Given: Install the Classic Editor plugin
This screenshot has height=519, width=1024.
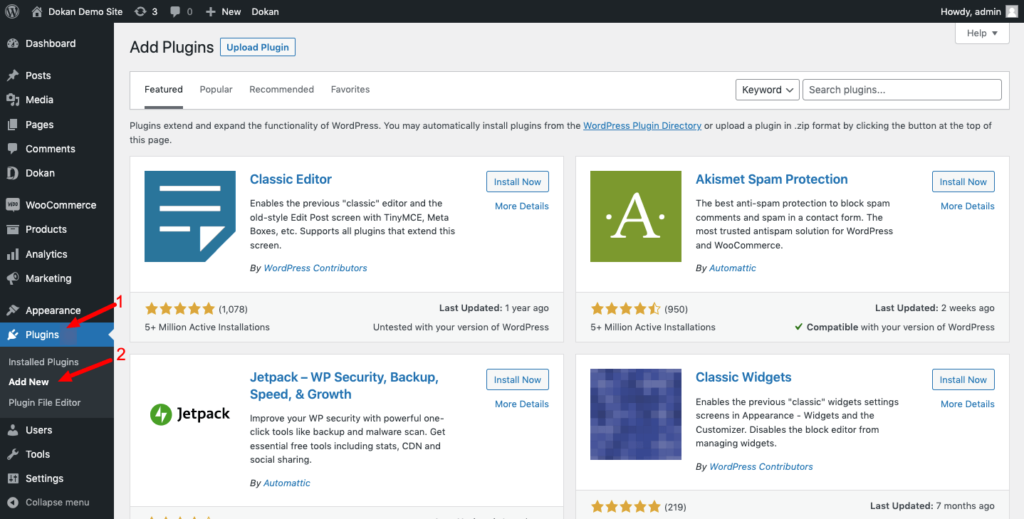Looking at the screenshot, I should (x=517, y=181).
